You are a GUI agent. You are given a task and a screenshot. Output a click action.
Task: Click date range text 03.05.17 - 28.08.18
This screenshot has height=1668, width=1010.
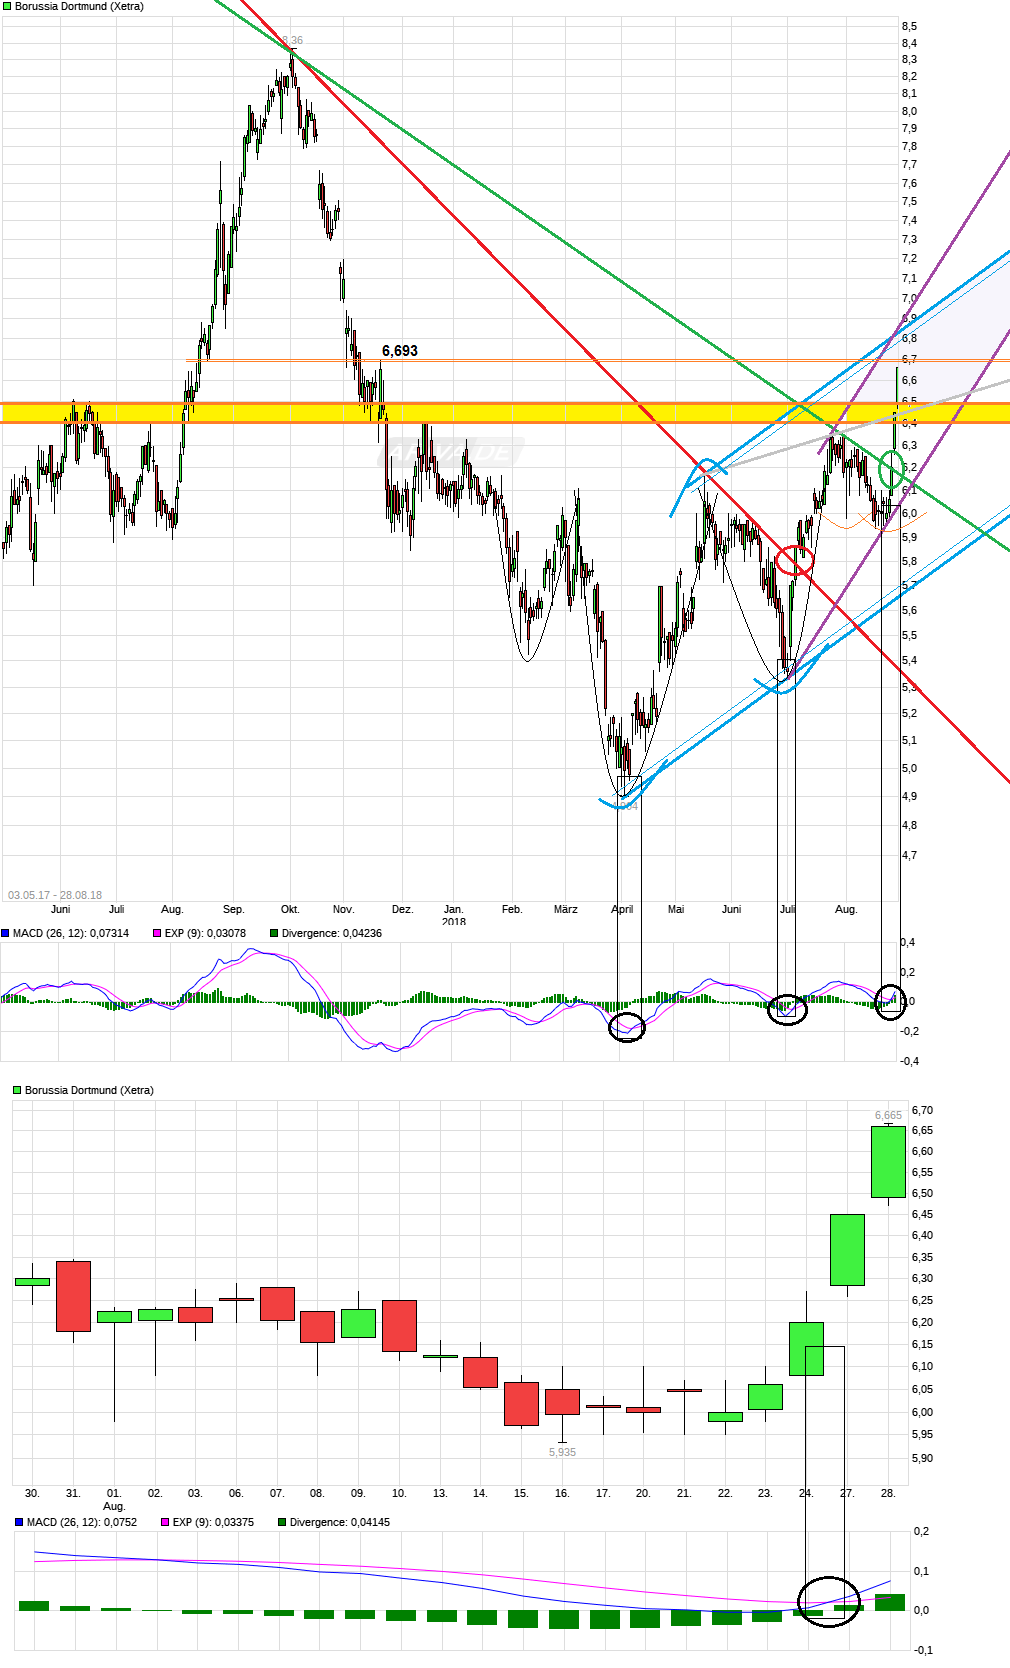click(x=55, y=895)
